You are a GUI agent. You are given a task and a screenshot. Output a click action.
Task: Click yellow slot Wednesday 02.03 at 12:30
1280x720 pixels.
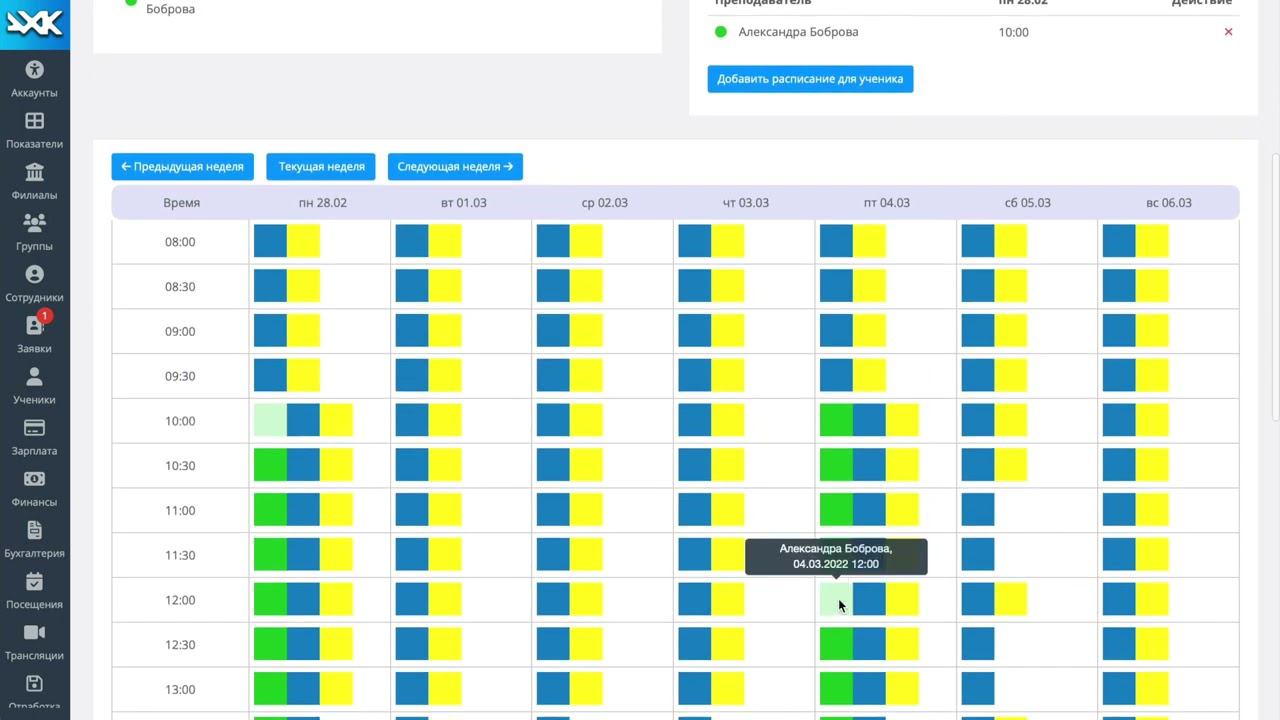[x=586, y=645]
